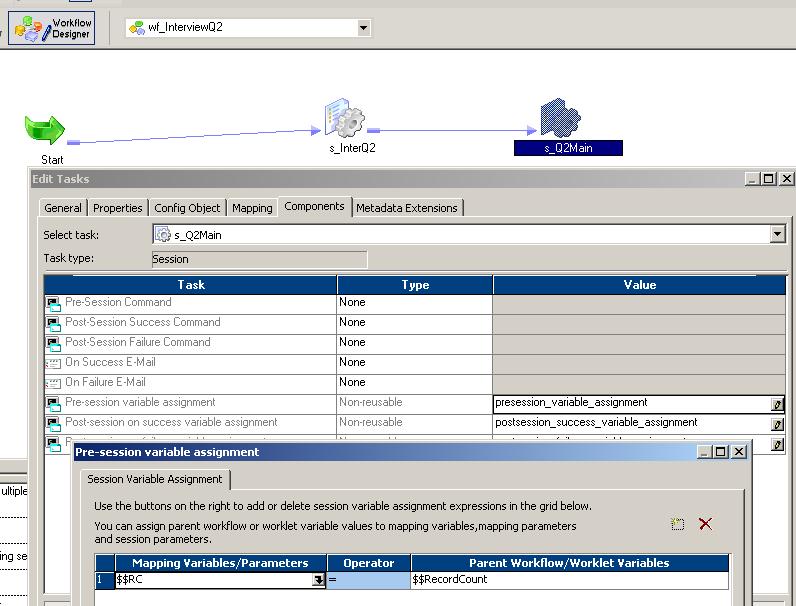Image resolution: width=796 pixels, height=606 pixels.
Task: Click the Mapping Variables/Parameters column header
Action: [220, 563]
